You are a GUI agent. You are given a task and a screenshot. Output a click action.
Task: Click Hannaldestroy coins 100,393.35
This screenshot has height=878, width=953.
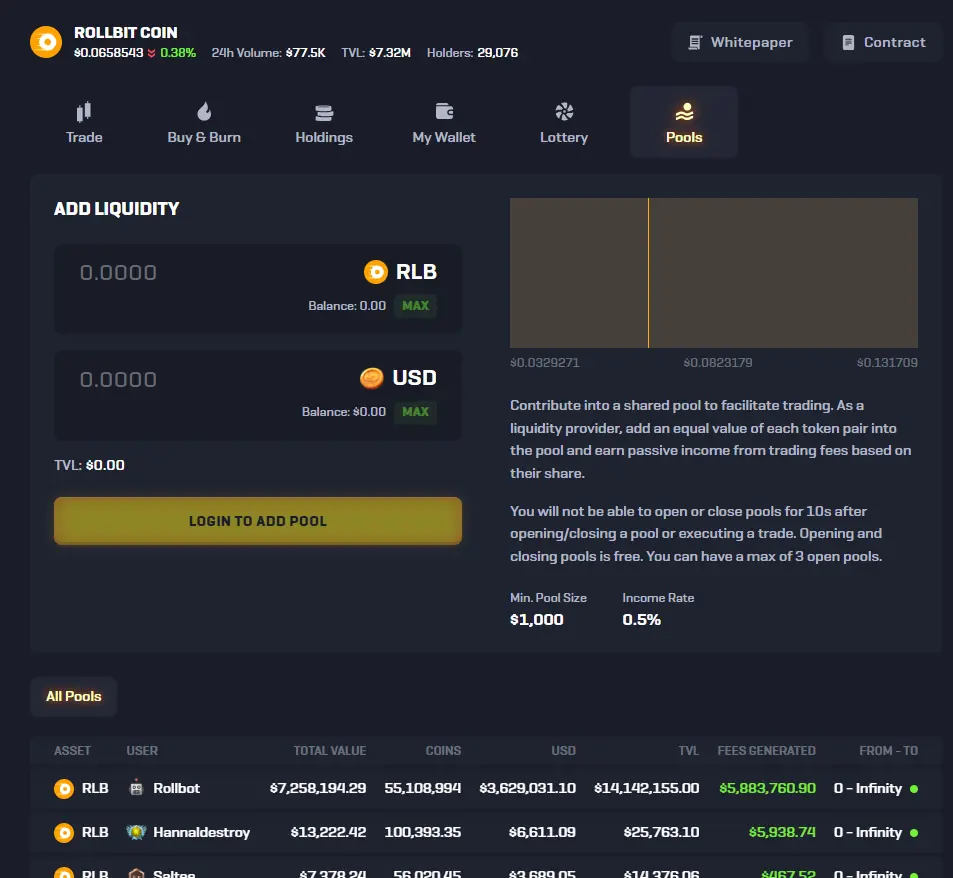tap(422, 832)
